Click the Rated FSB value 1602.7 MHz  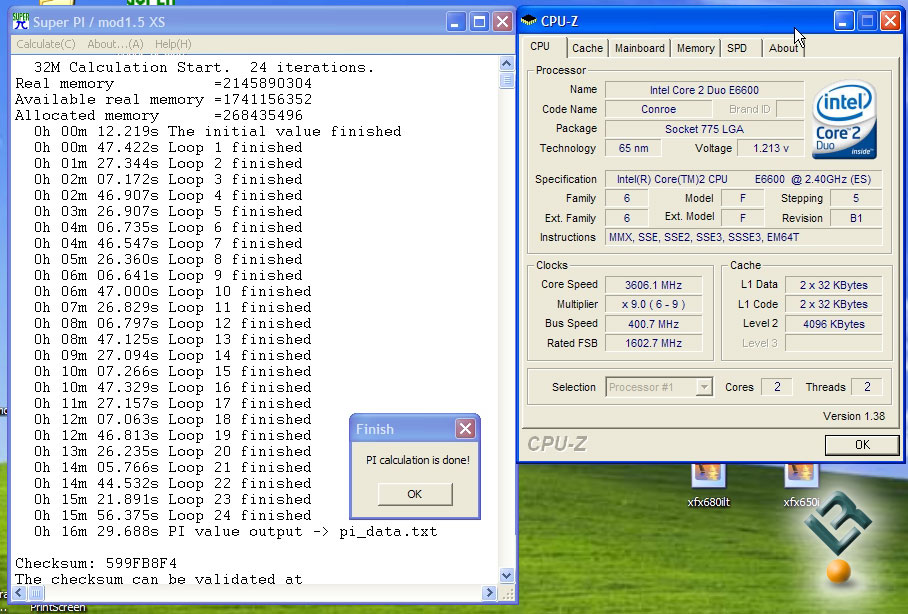click(653, 343)
